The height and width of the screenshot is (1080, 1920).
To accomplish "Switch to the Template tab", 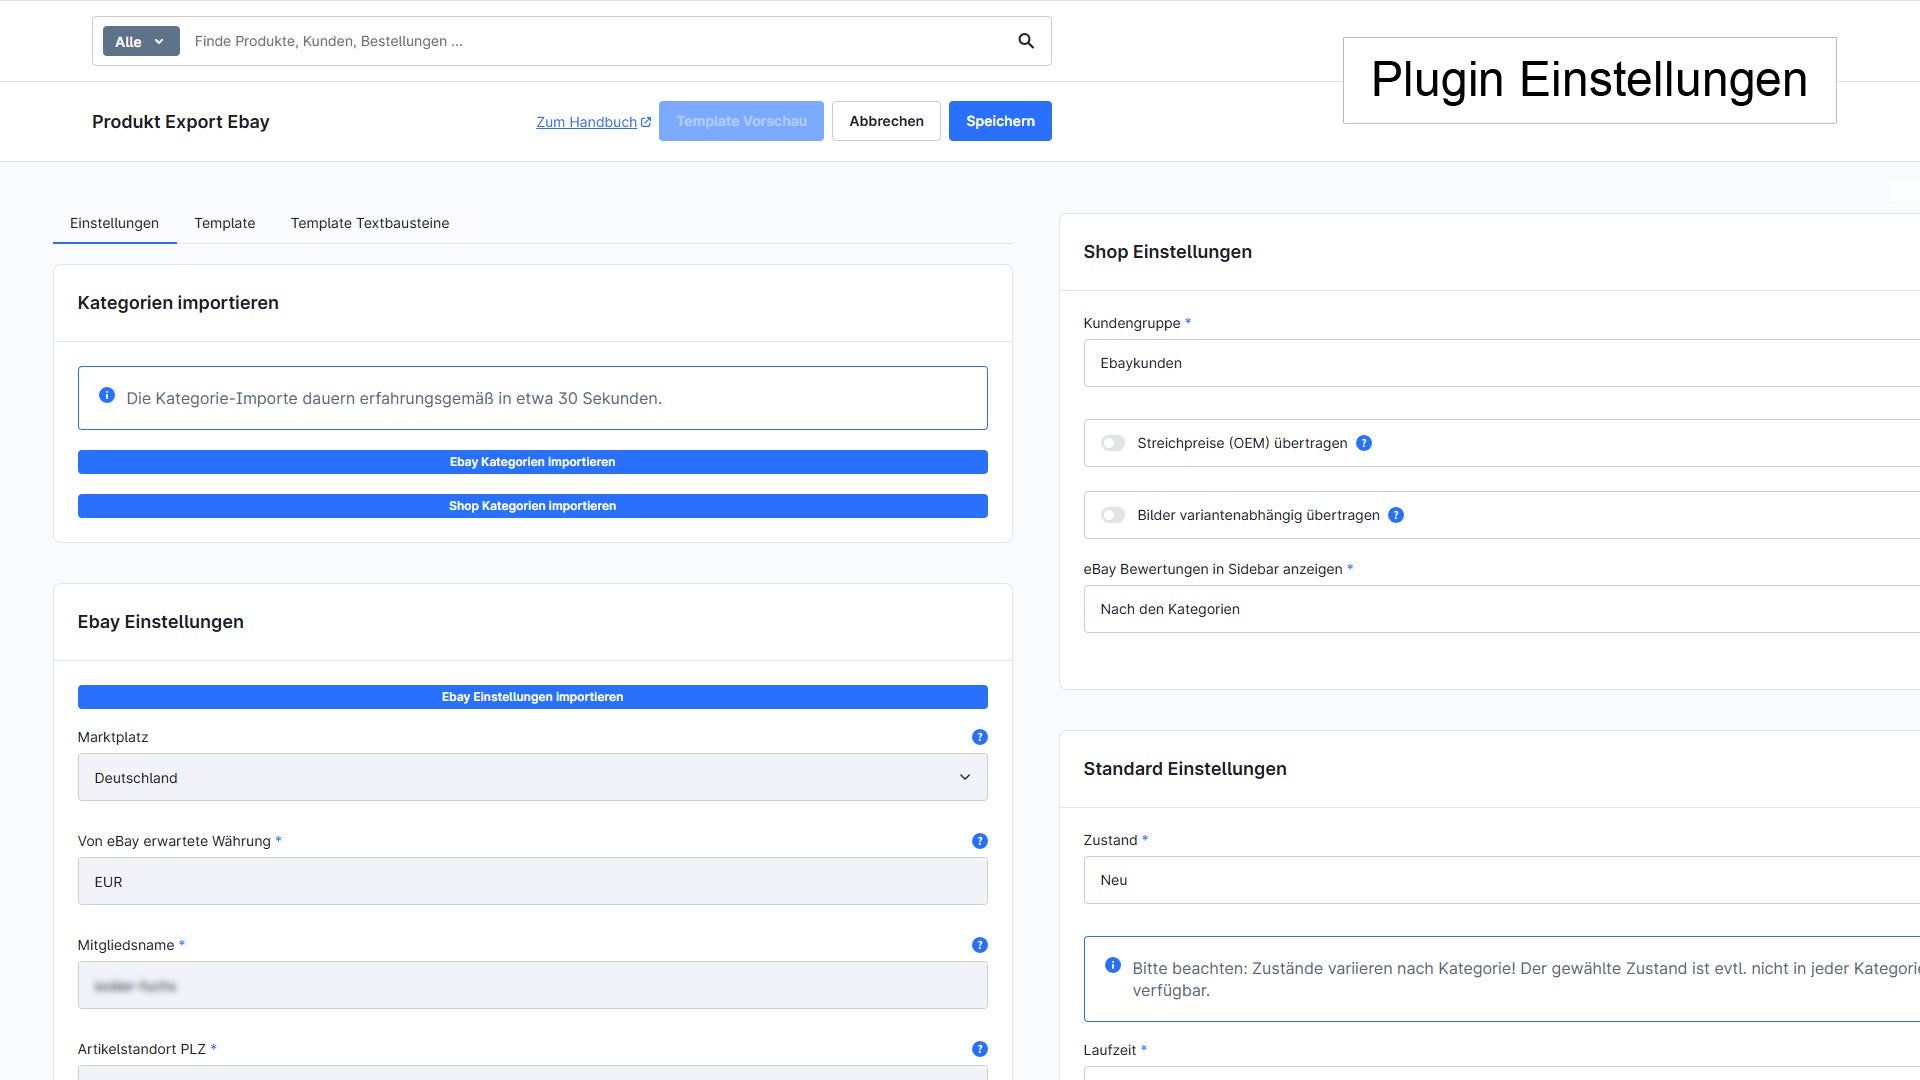I will 225,223.
